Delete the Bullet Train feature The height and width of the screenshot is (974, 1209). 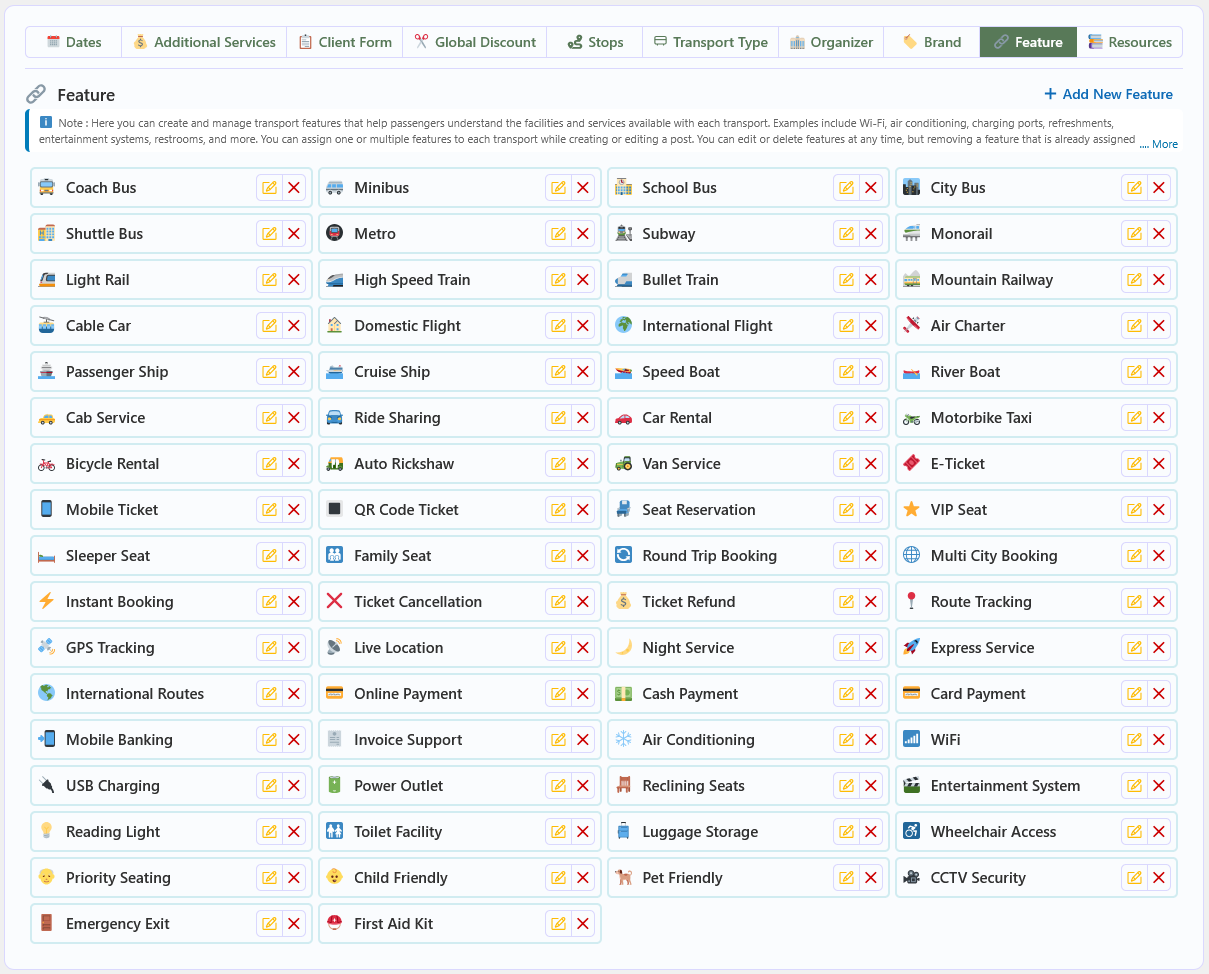pyautogui.click(x=871, y=280)
